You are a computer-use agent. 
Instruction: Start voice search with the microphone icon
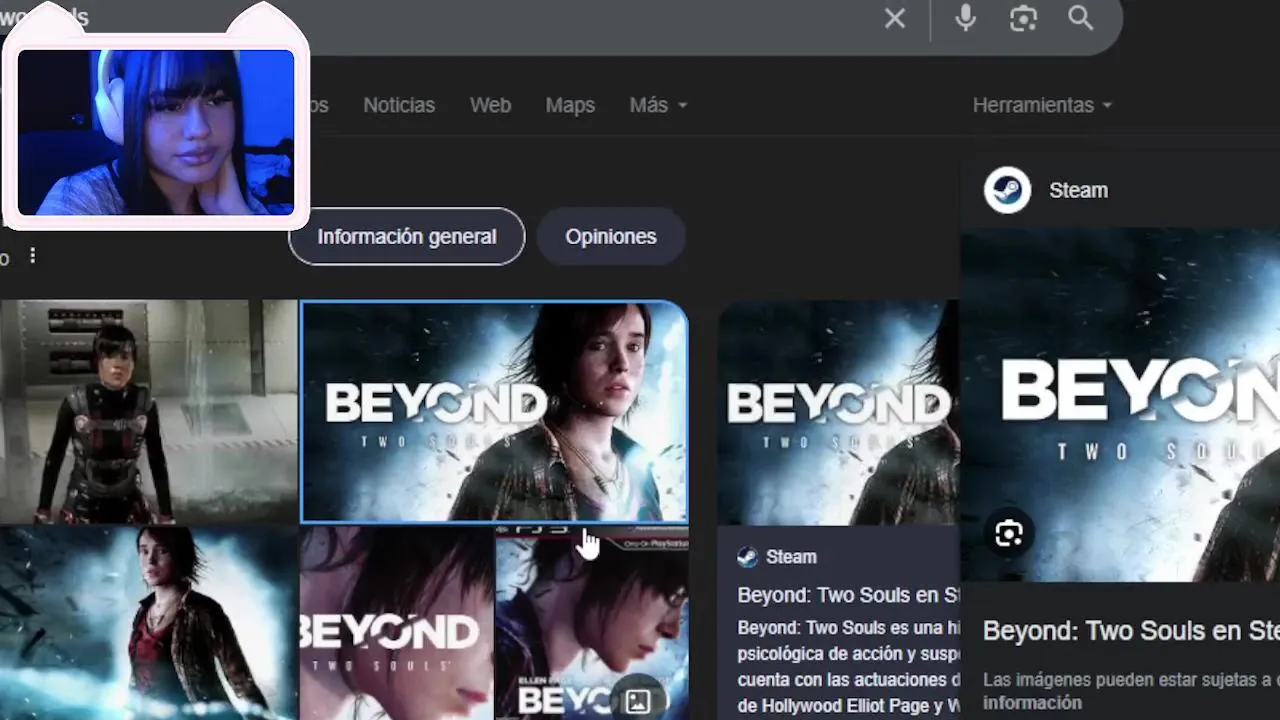click(x=965, y=18)
